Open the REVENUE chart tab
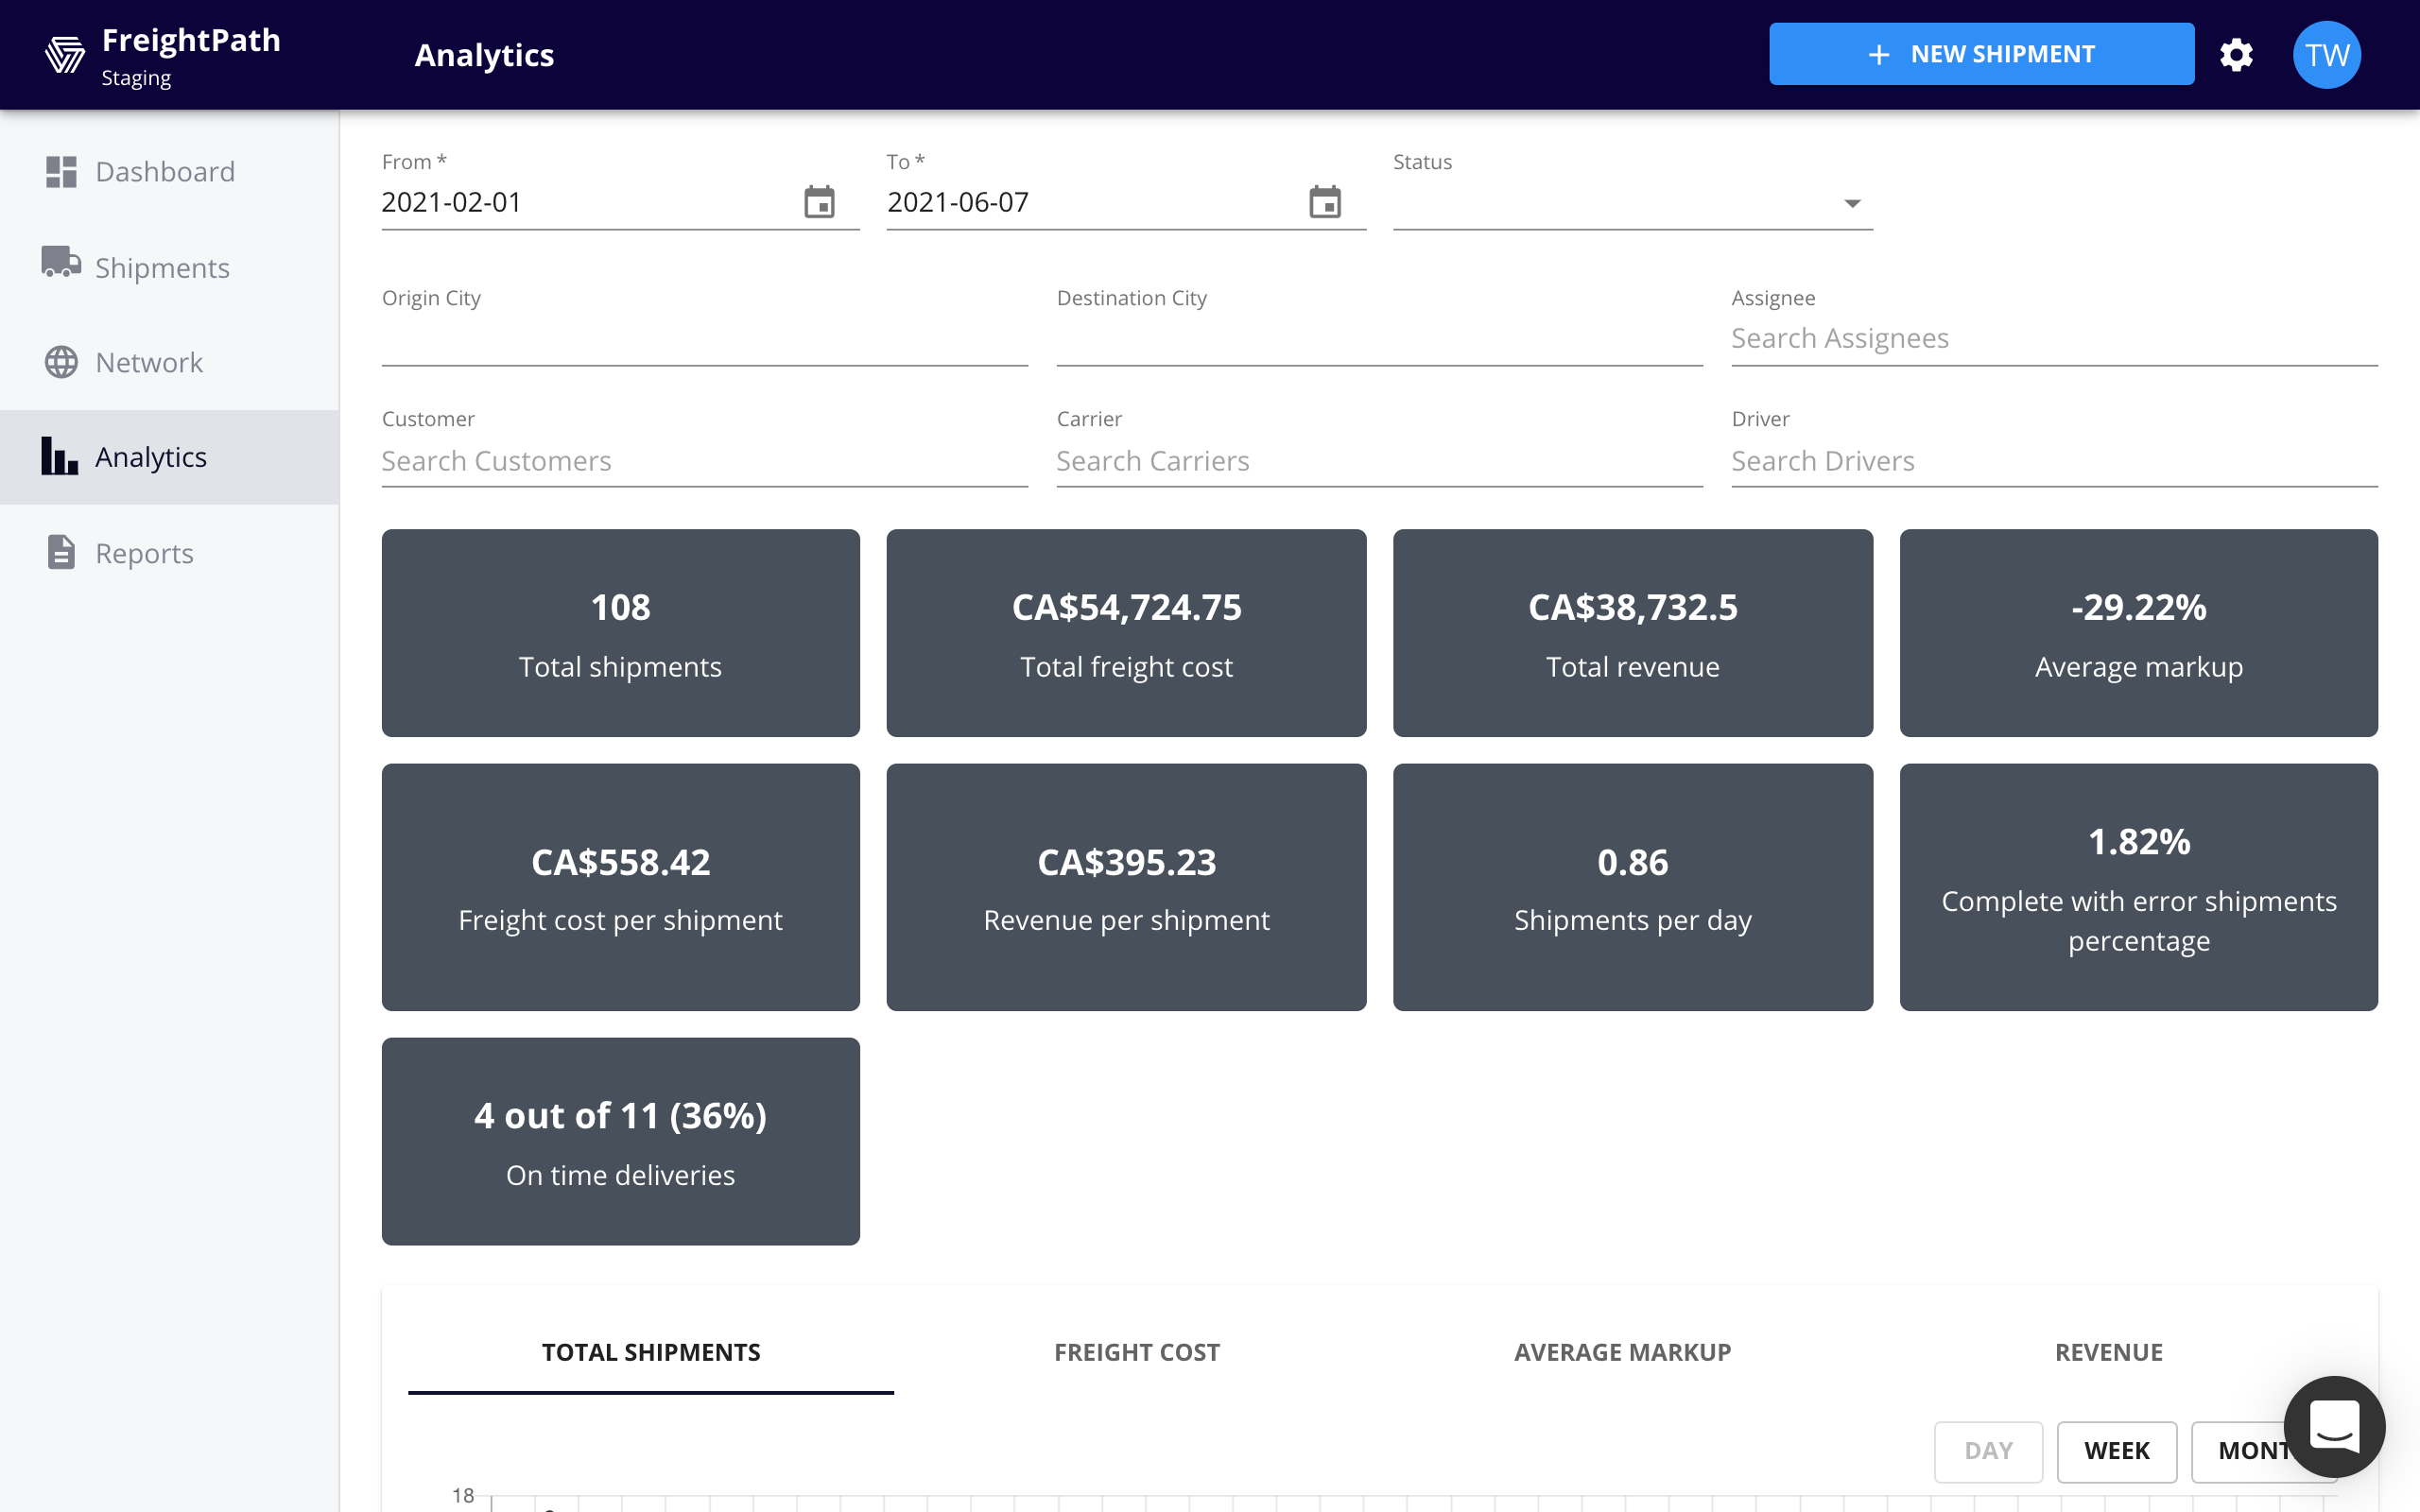 [2108, 1351]
